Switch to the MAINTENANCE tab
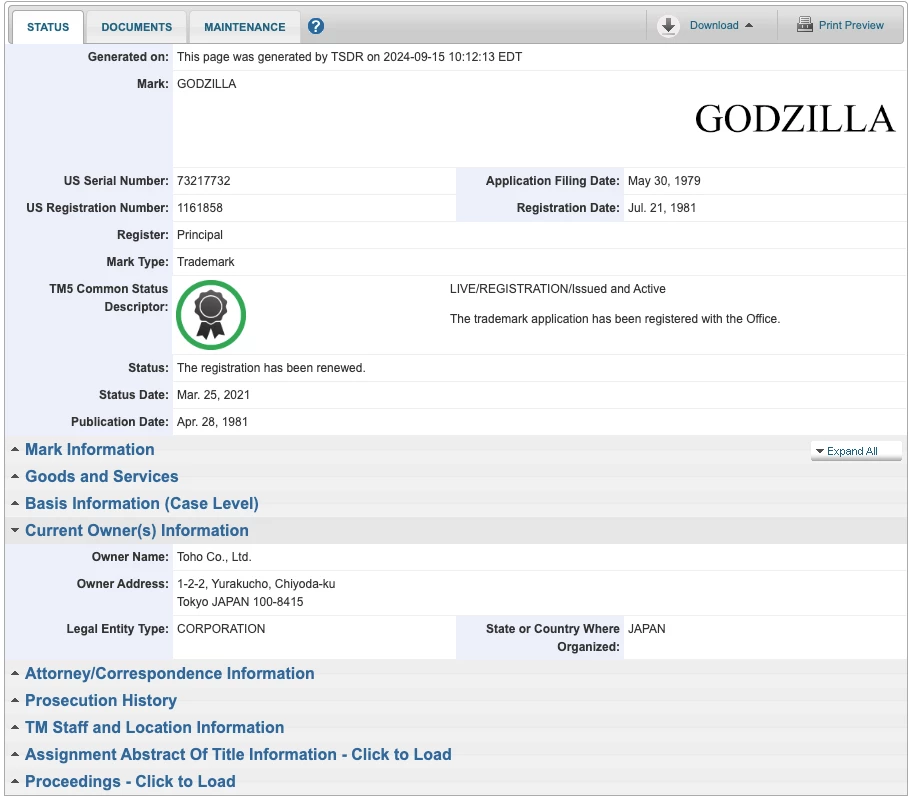 click(245, 27)
